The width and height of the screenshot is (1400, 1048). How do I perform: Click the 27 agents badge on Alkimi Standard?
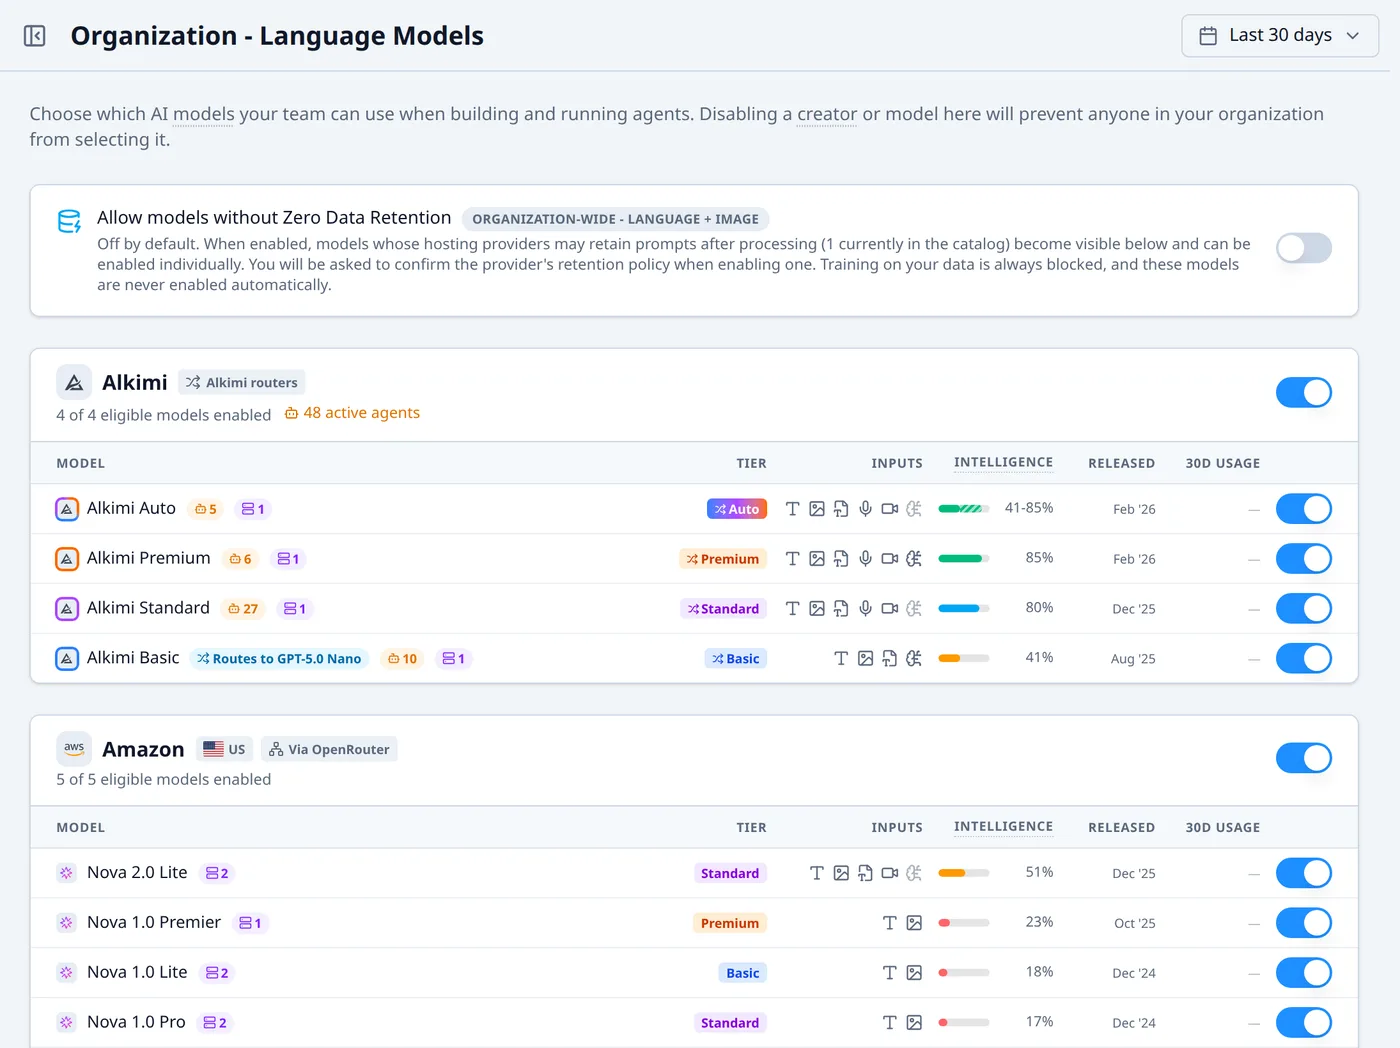click(x=243, y=609)
